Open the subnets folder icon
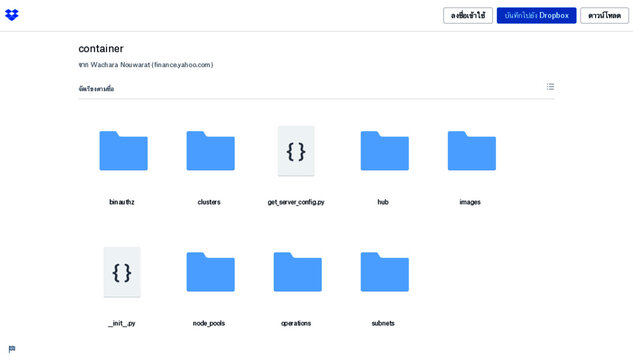This screenshot has width=633, height=360. [385, 272]
